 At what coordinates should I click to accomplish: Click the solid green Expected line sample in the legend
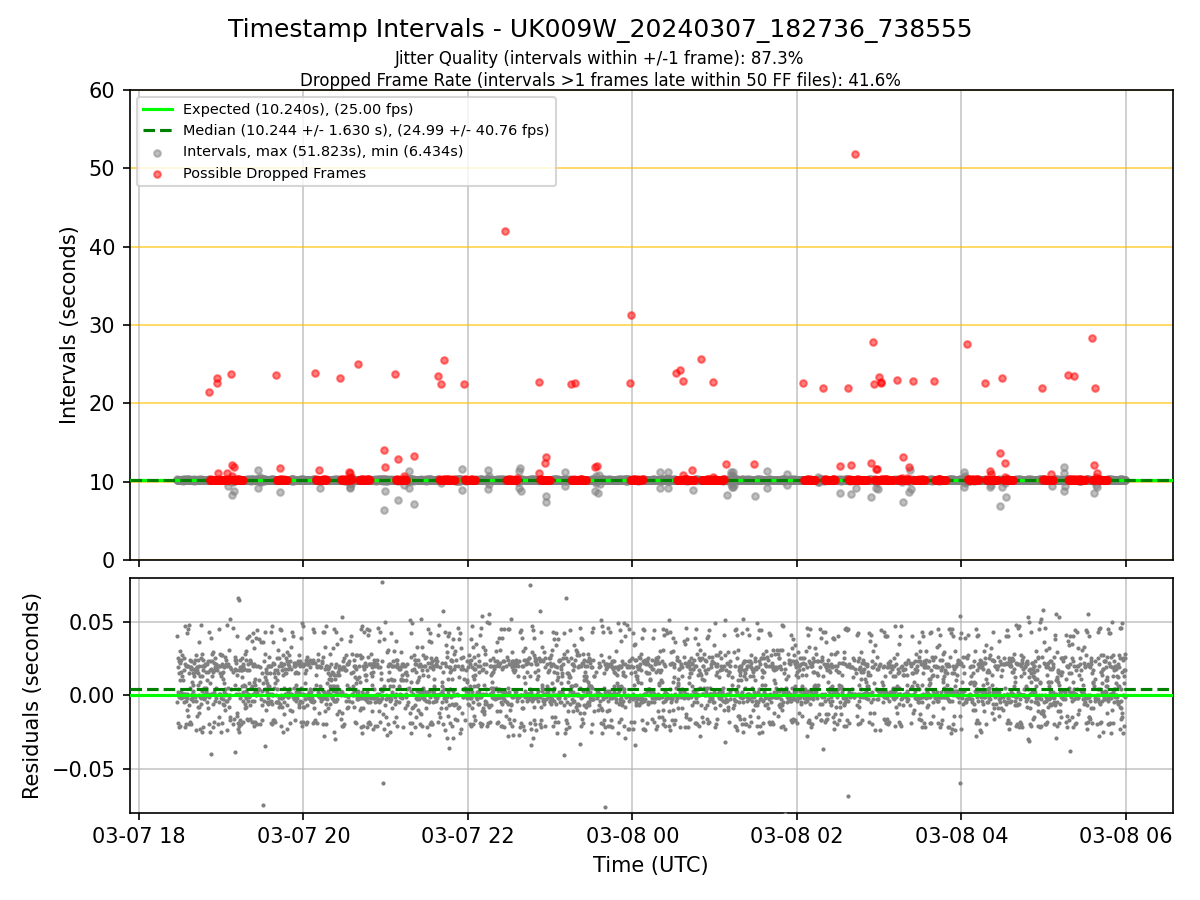158,110
